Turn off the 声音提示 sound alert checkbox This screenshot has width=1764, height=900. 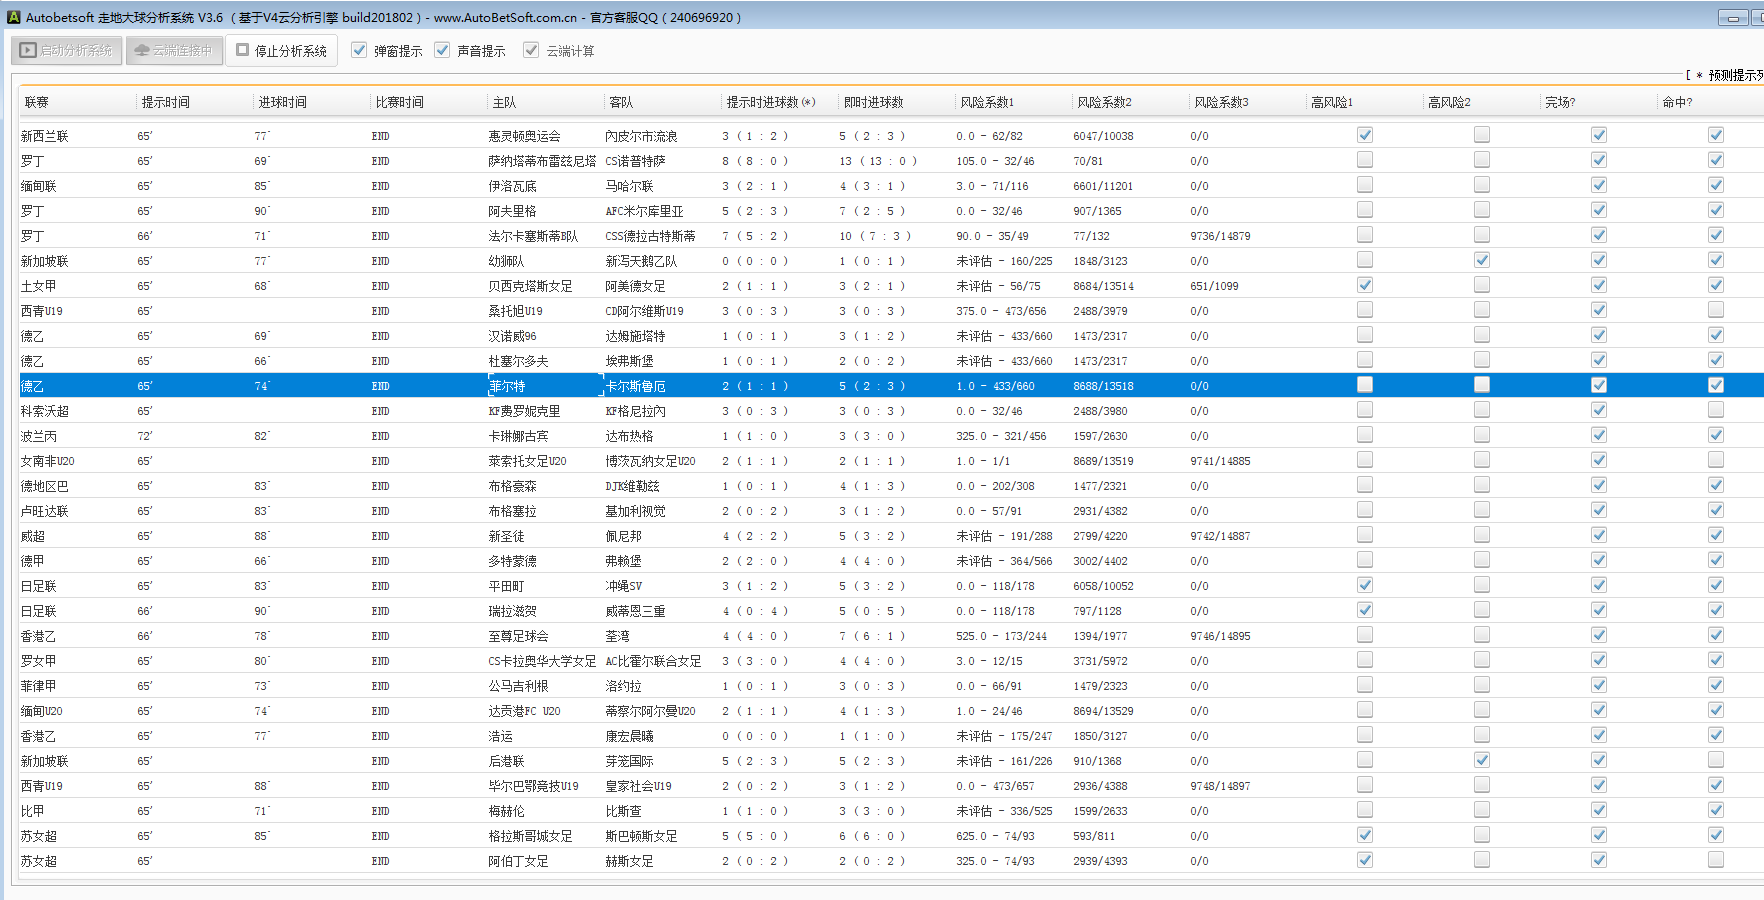[442, 50]
